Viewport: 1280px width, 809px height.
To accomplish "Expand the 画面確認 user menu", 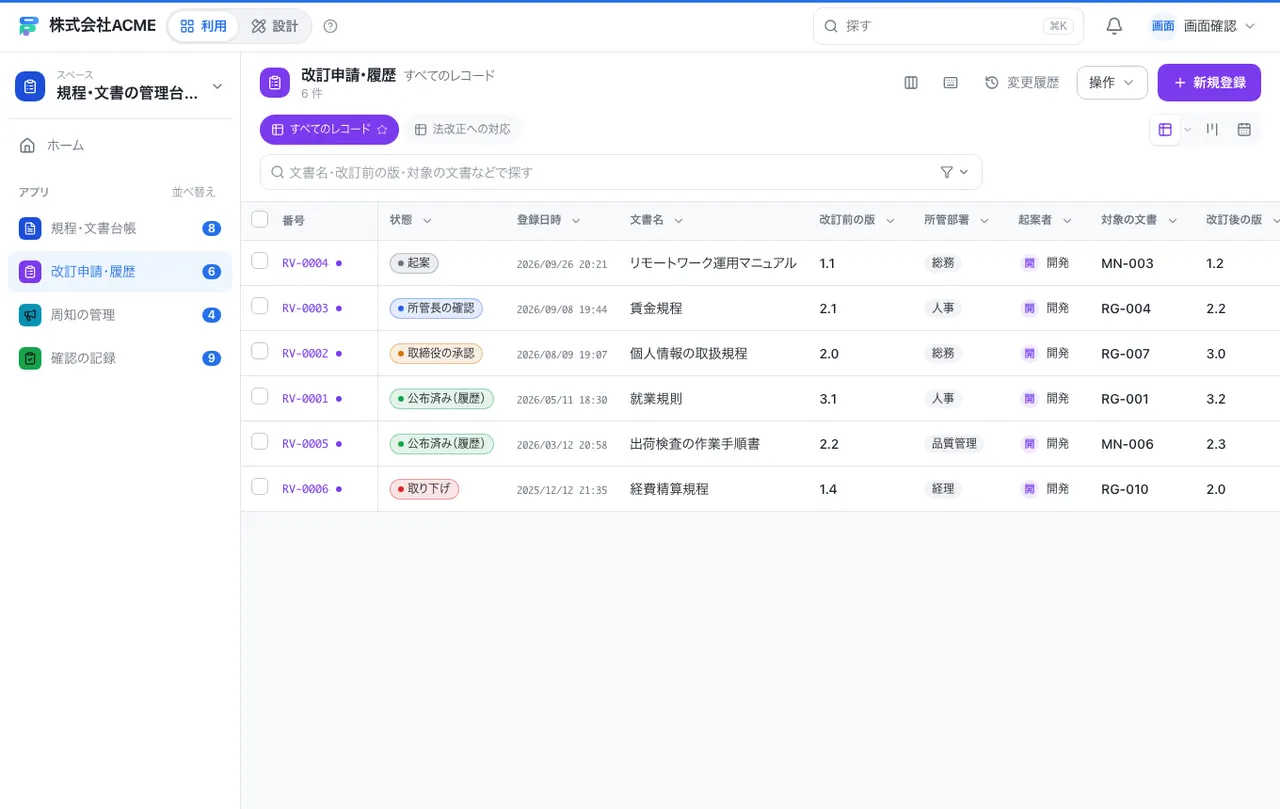I will 1202,26.
